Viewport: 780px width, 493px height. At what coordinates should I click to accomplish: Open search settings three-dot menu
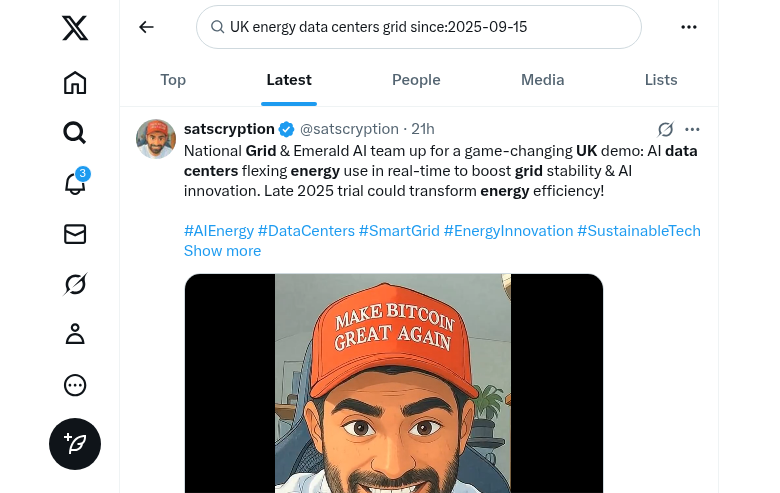(x=689, y=27)
